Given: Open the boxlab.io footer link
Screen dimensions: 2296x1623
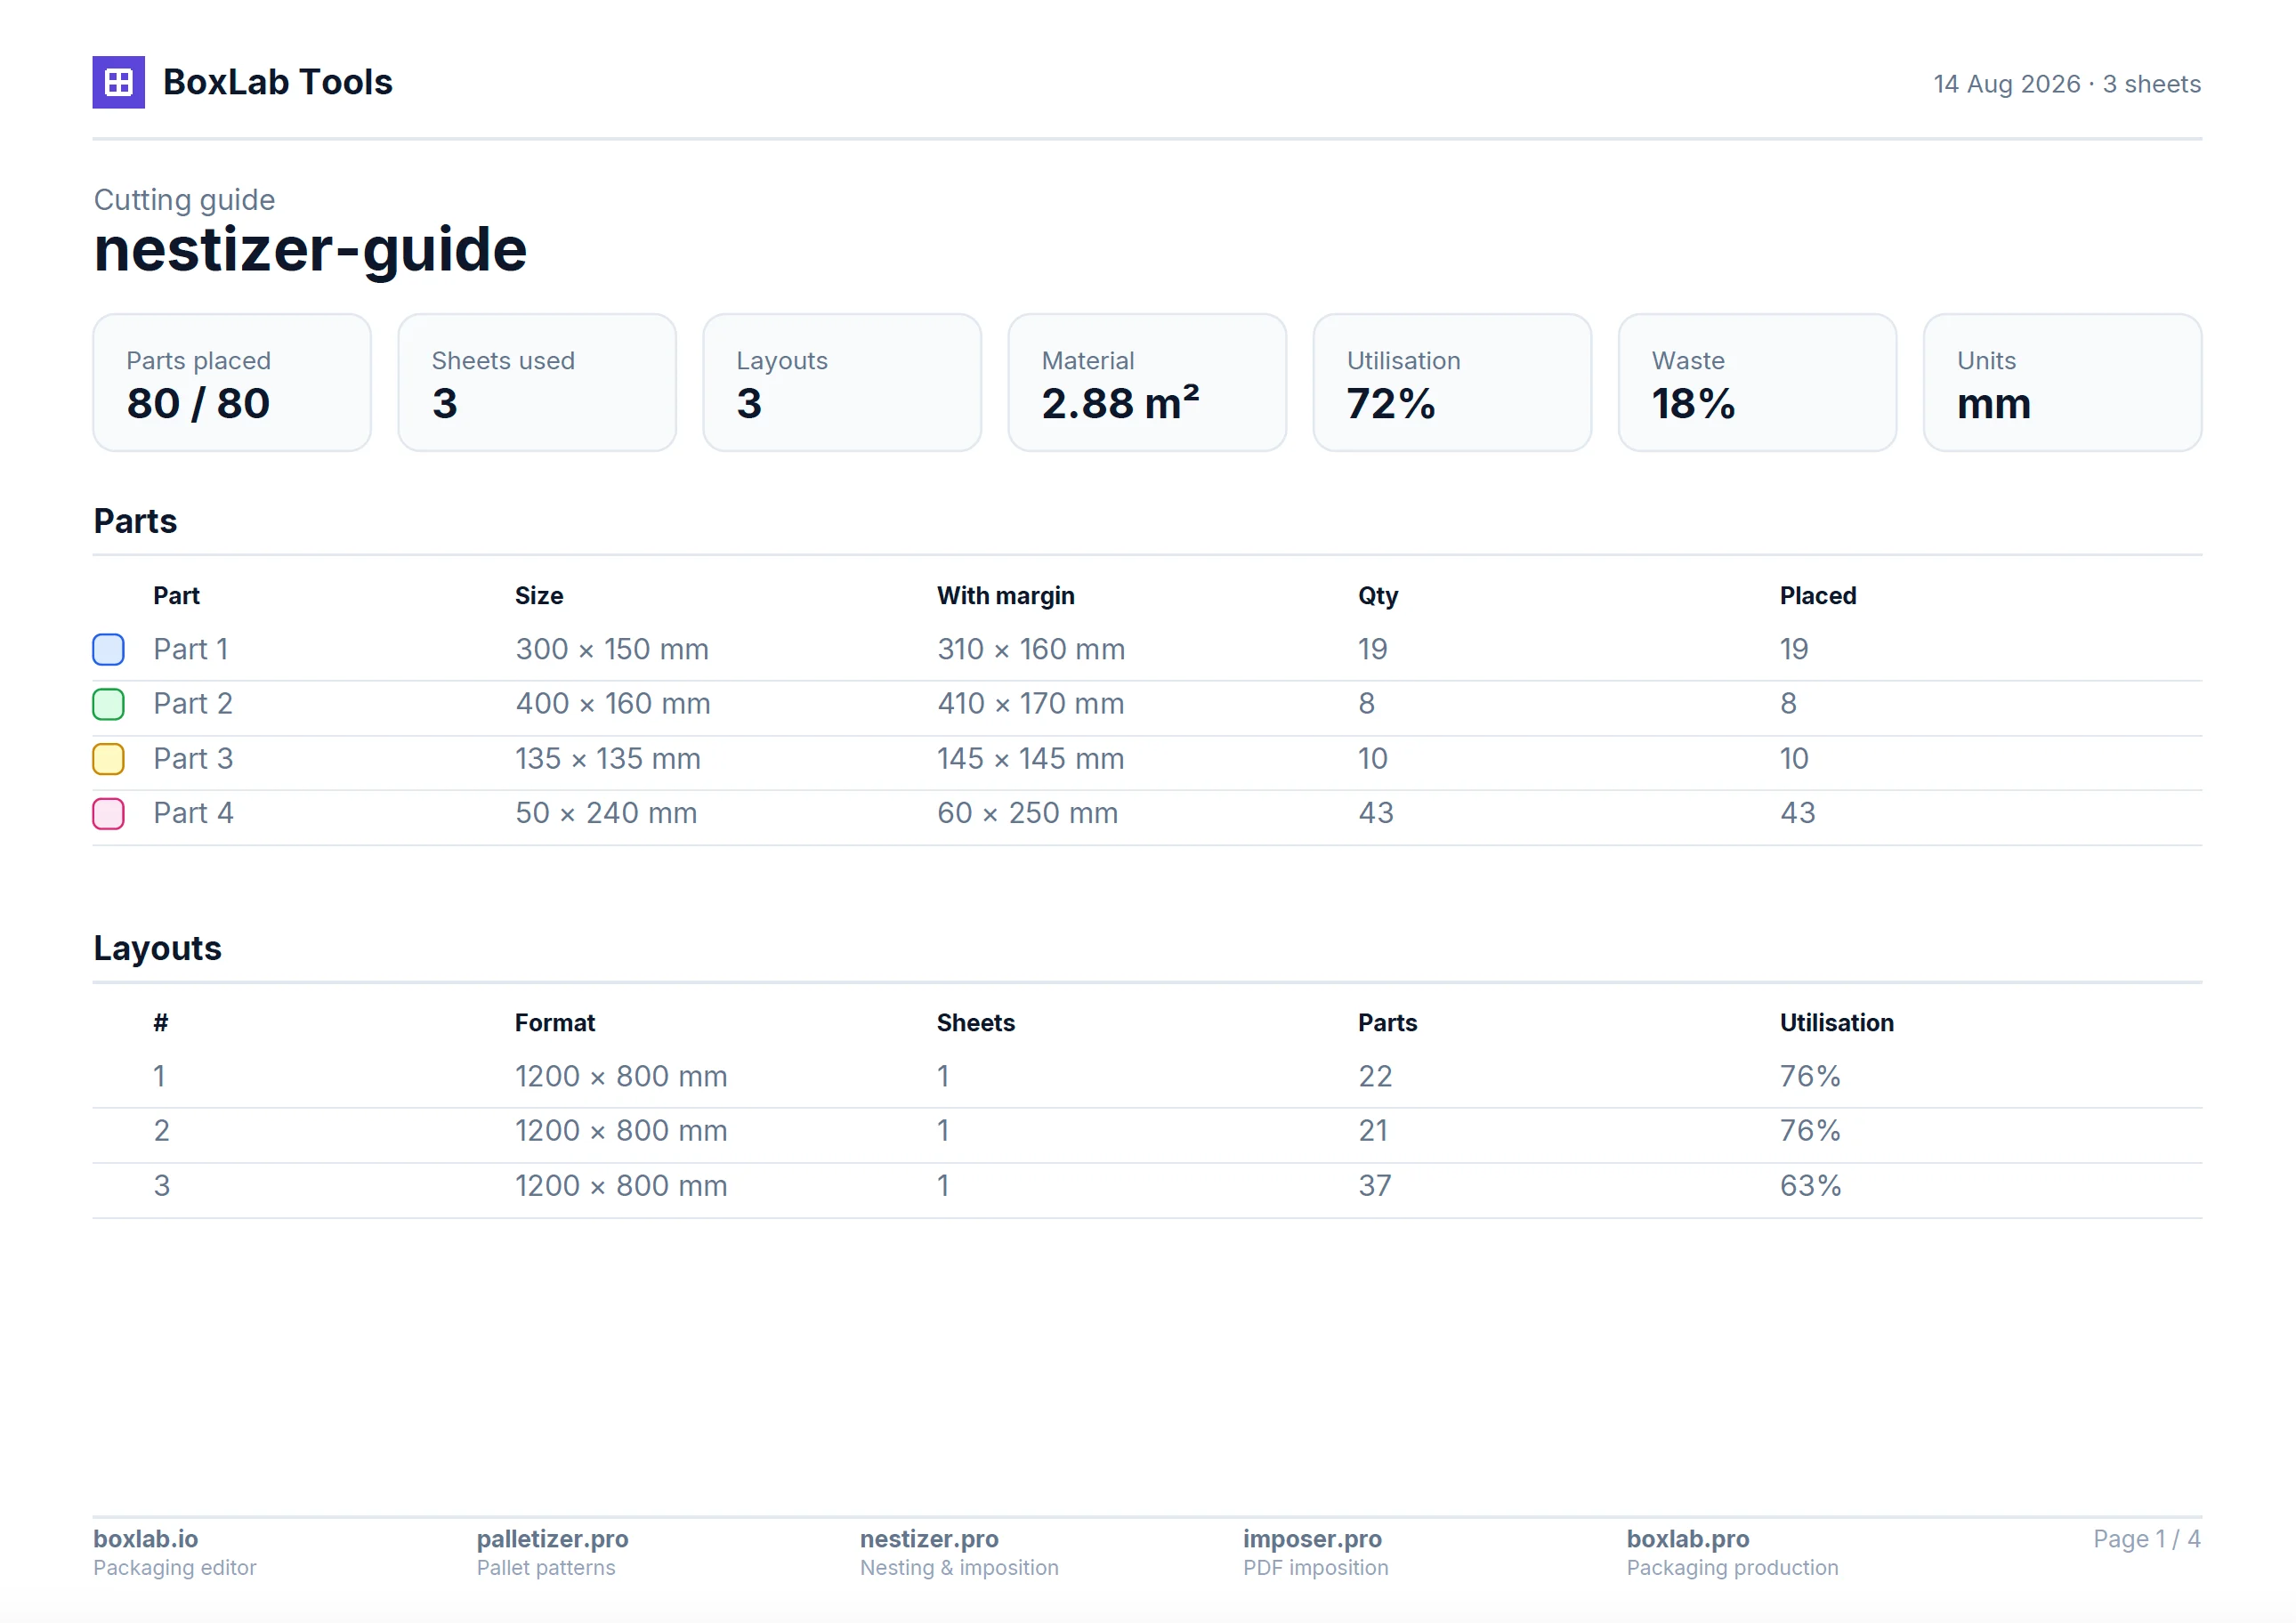Looking at the screenshot, I should (x=145, y=1538).
